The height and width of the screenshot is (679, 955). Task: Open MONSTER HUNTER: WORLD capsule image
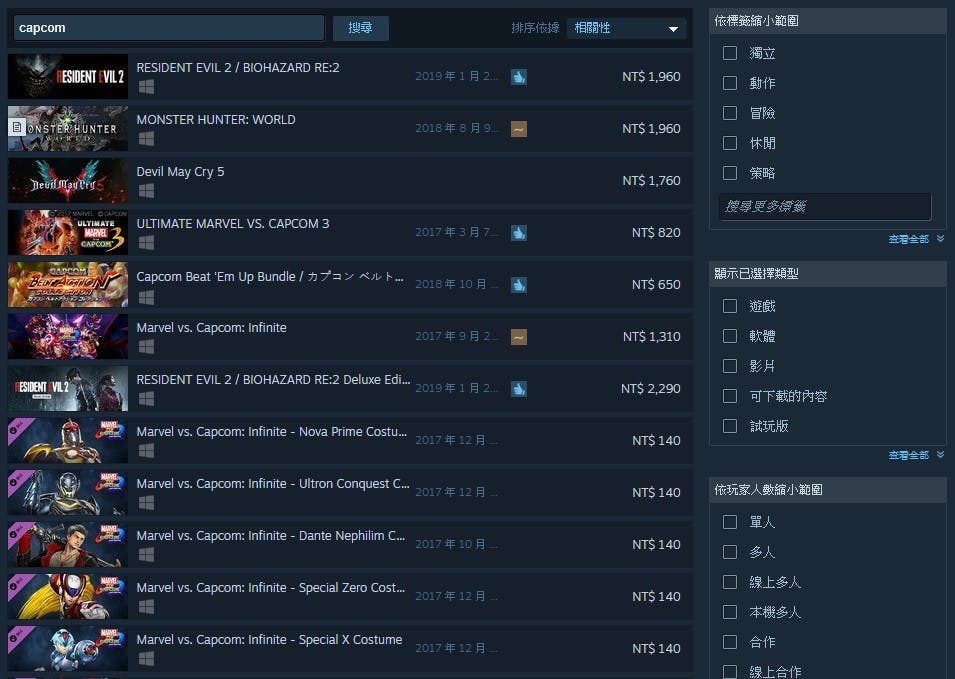pos(68,128)
